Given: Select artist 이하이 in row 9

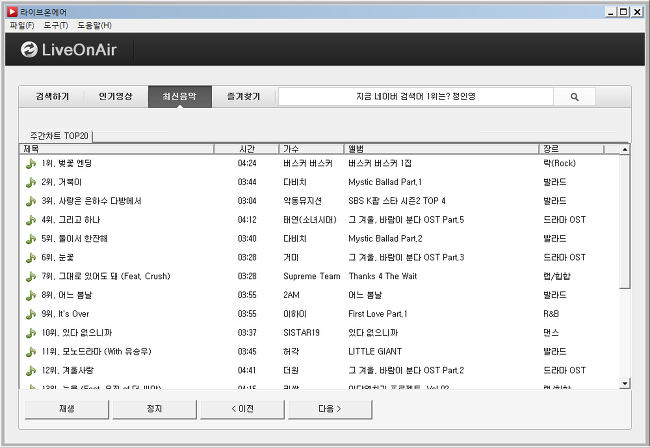Looking at the screenshot, I should 295,314.
